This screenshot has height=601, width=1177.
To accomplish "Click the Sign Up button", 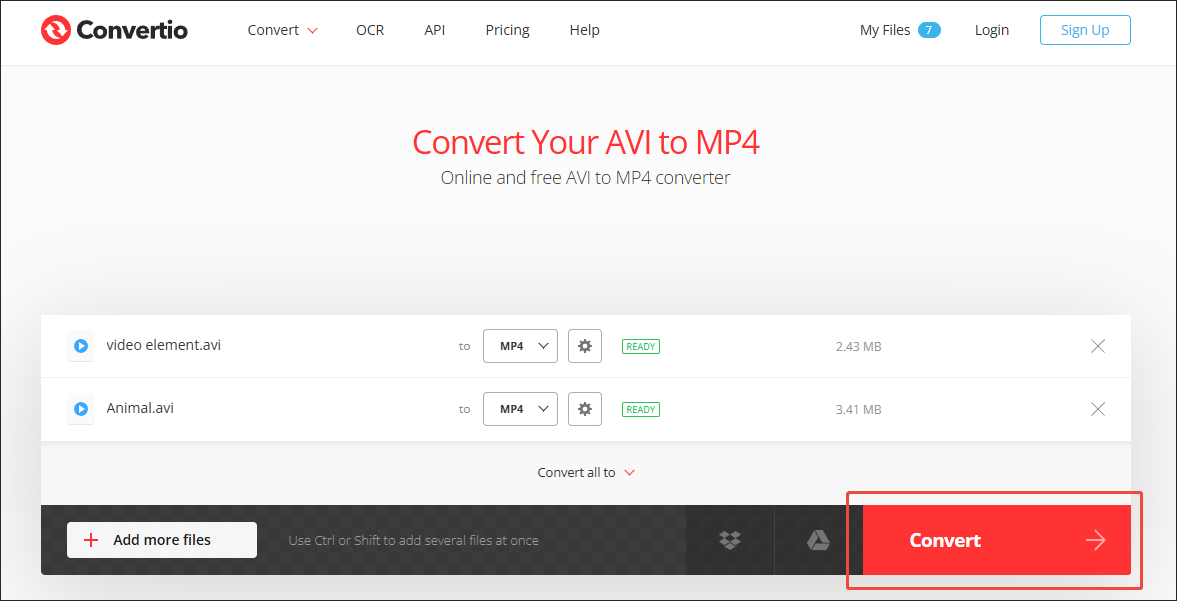I will (x=1085, y=30).
